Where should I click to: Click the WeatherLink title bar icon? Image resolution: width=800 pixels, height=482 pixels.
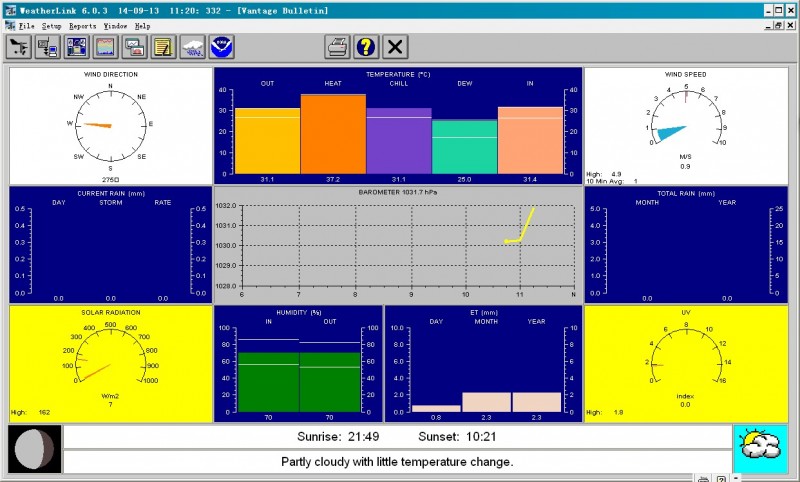[x=10, y=10]
